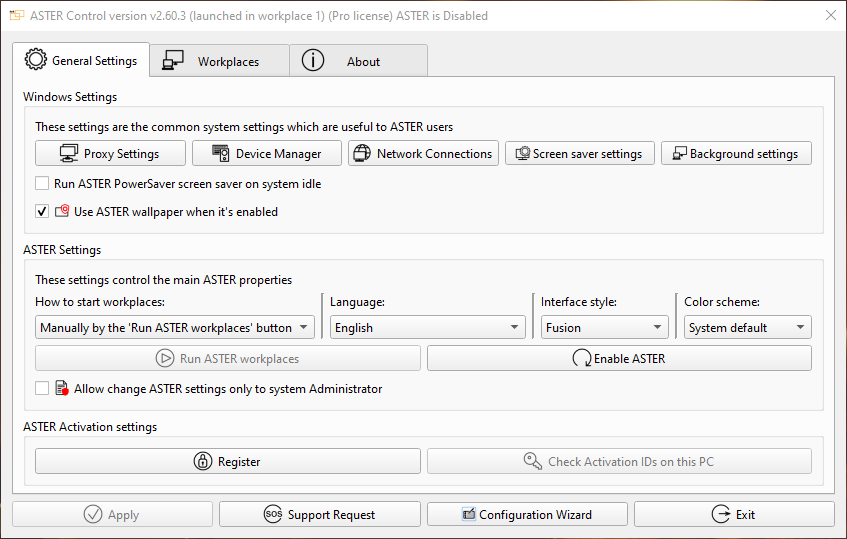
Task: Switch to the About tab
Action: (x=359, y=60)
